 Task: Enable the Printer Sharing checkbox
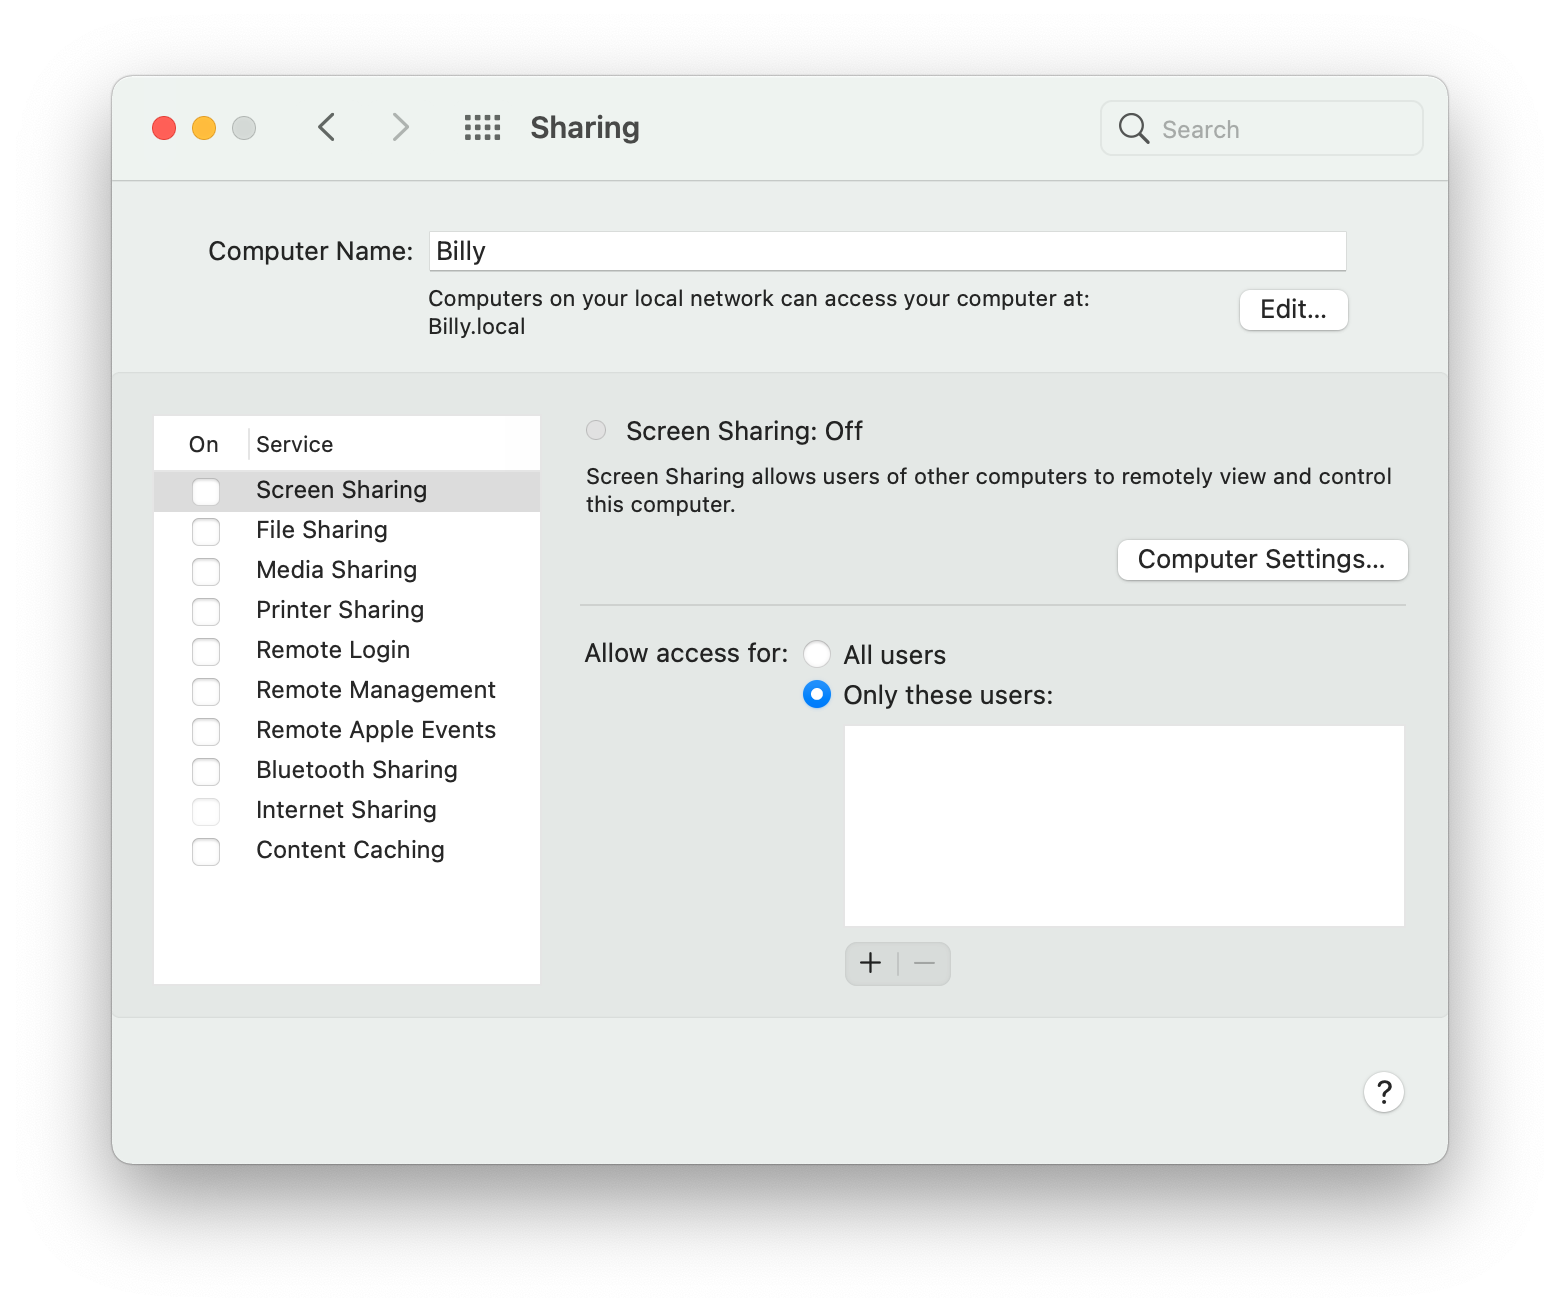tap(206, 611)
